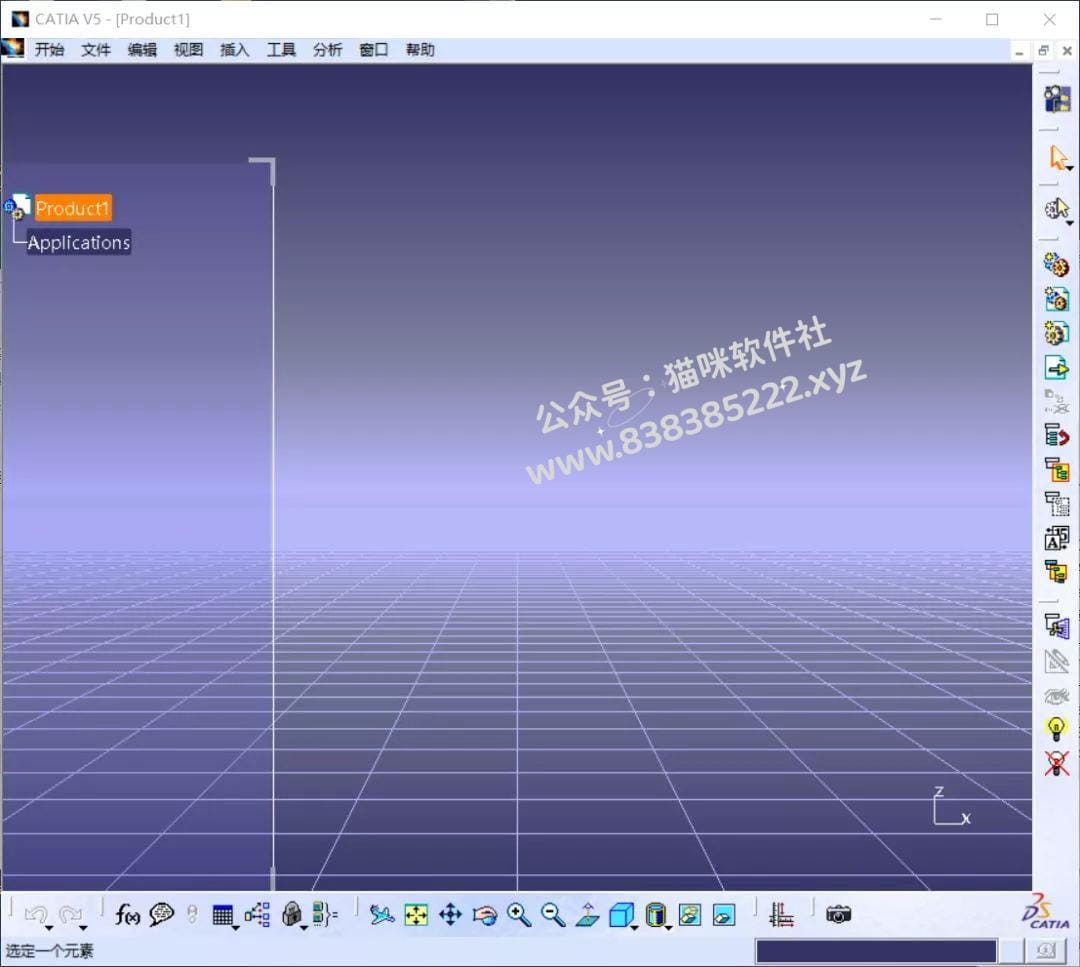Insert a new Product with gear-on-document icon
1080x967 pixels.
point(1056,299)
